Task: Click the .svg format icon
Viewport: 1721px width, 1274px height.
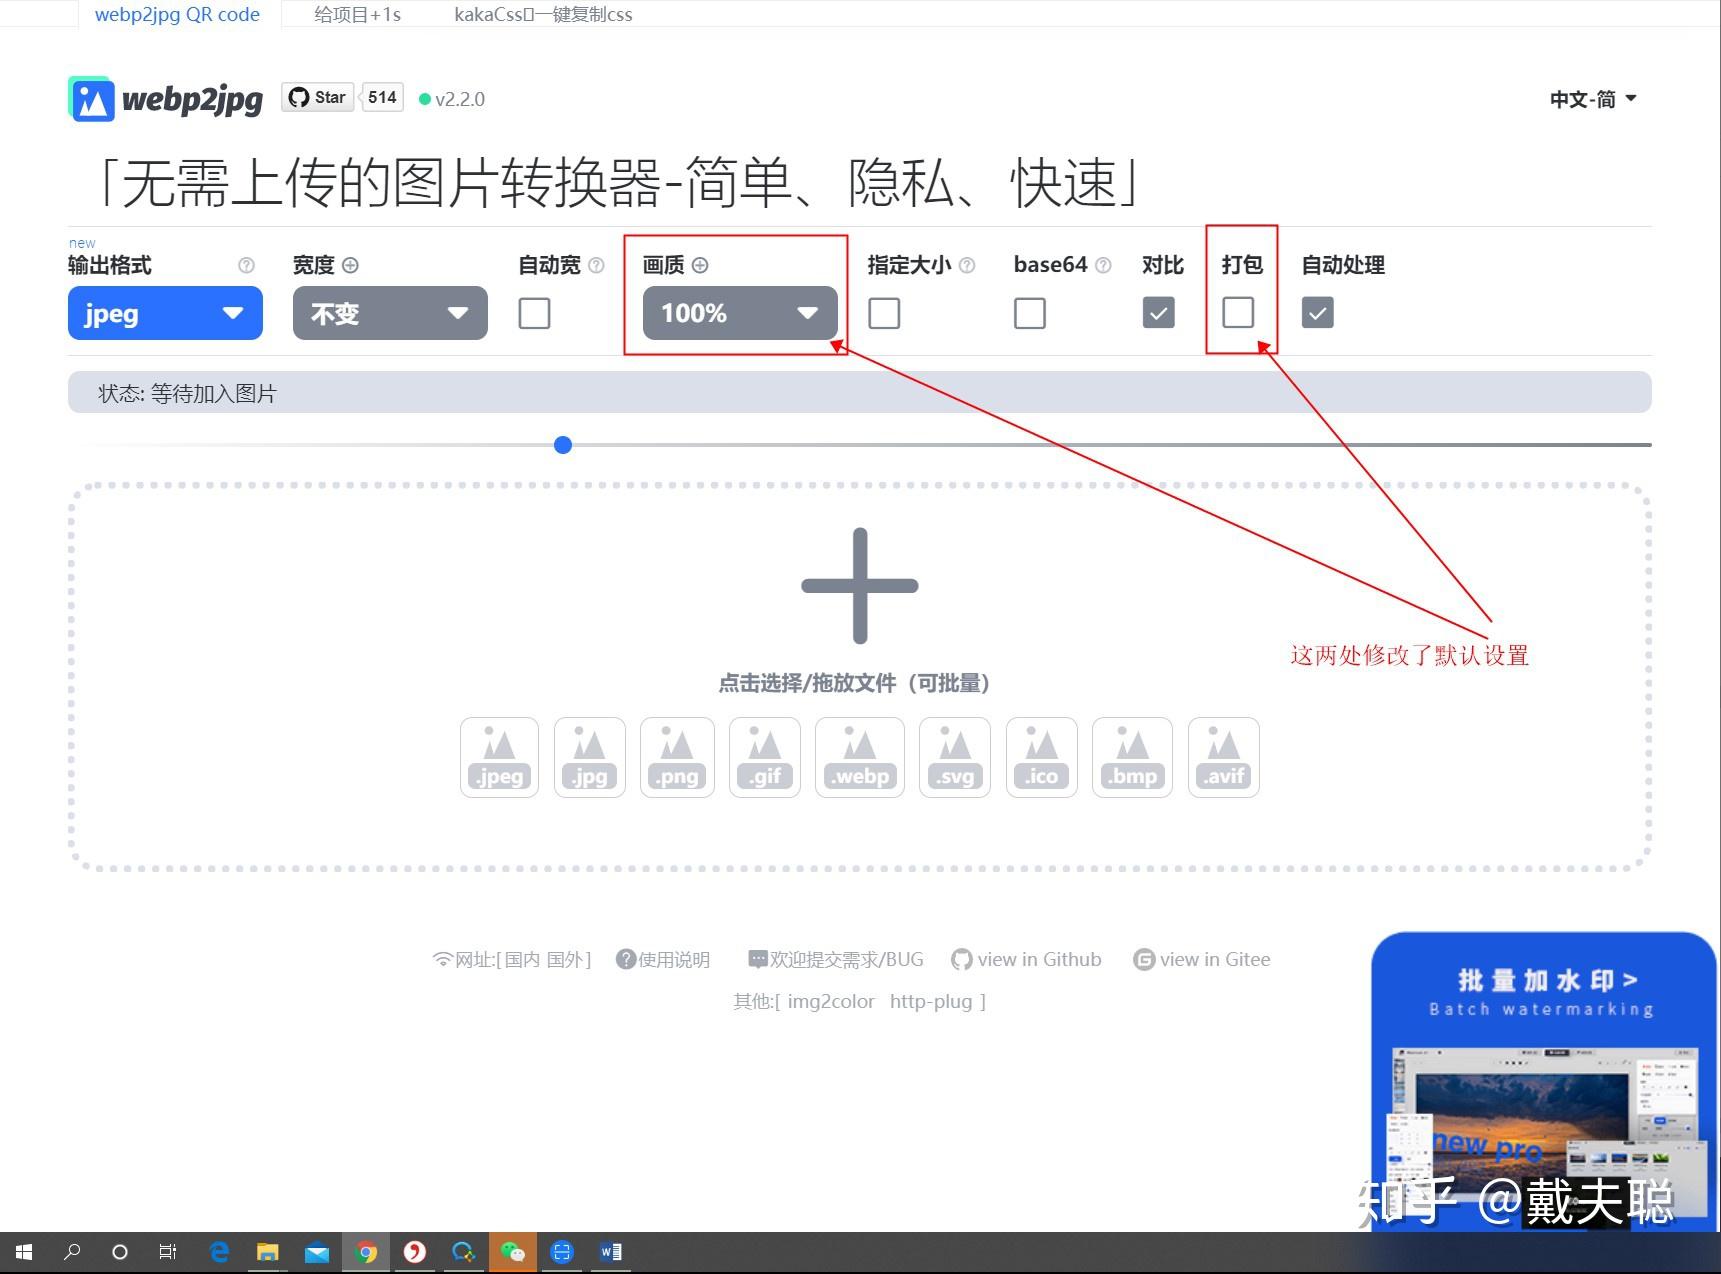Action: click(x=955, y=757)
